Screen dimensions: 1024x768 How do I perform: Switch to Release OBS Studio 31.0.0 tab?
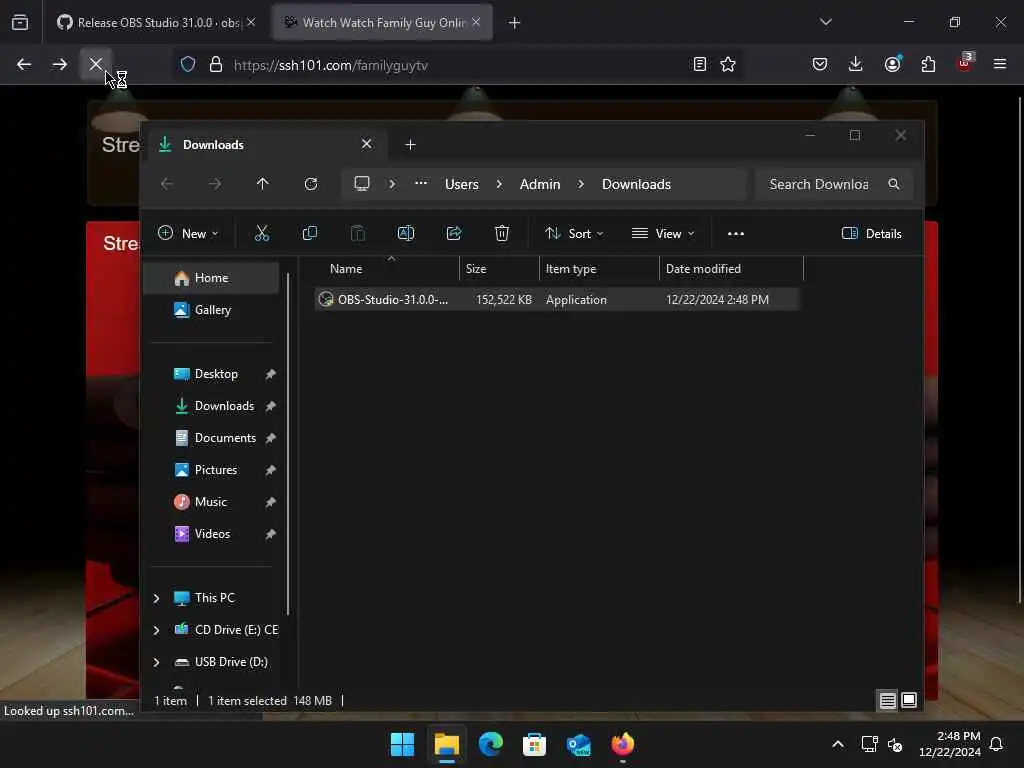tap(155, 23)
